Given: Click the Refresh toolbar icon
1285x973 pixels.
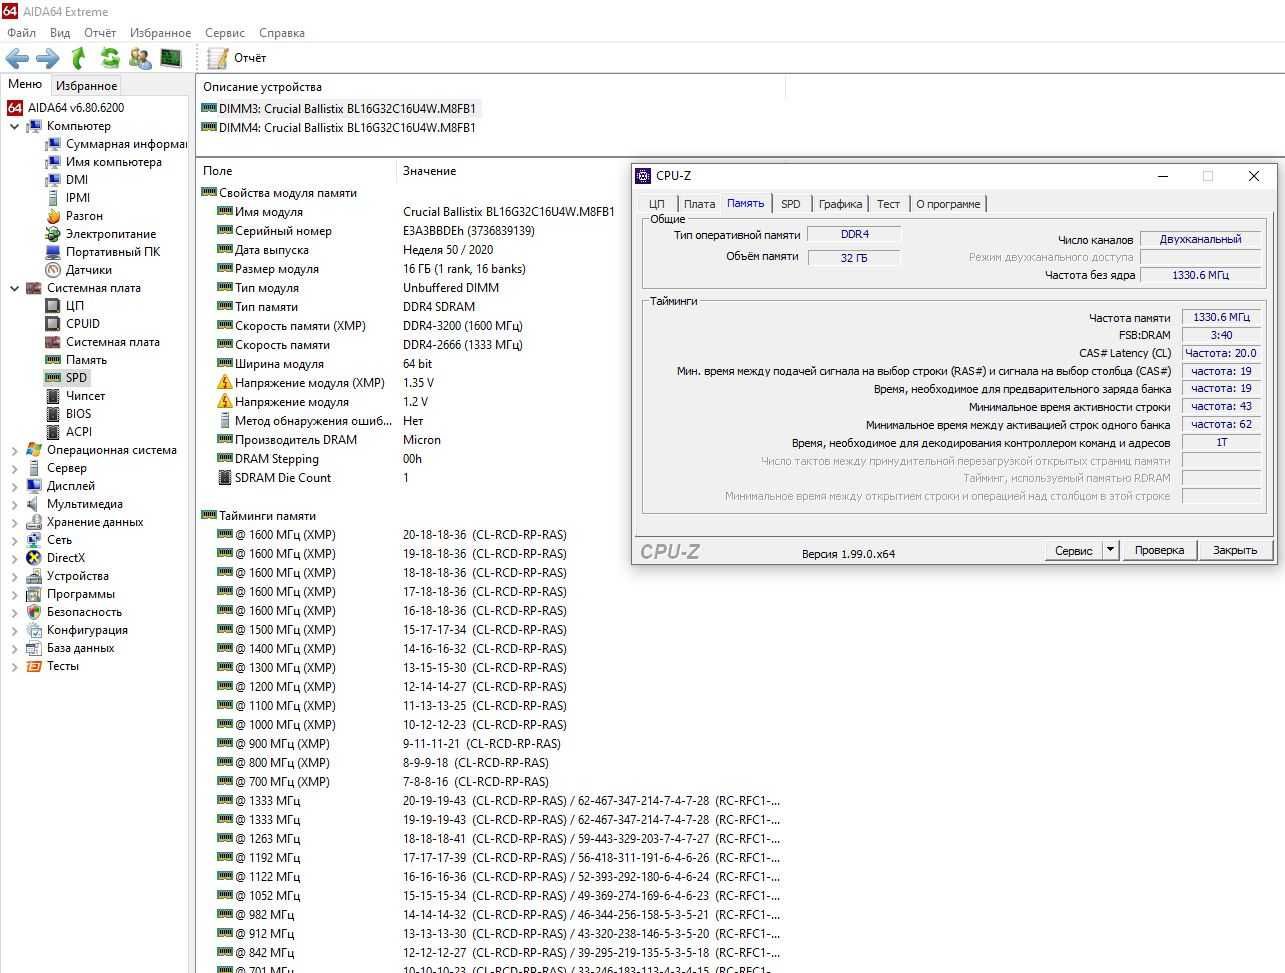Looking at the screenshot, I should coord(109,58).
